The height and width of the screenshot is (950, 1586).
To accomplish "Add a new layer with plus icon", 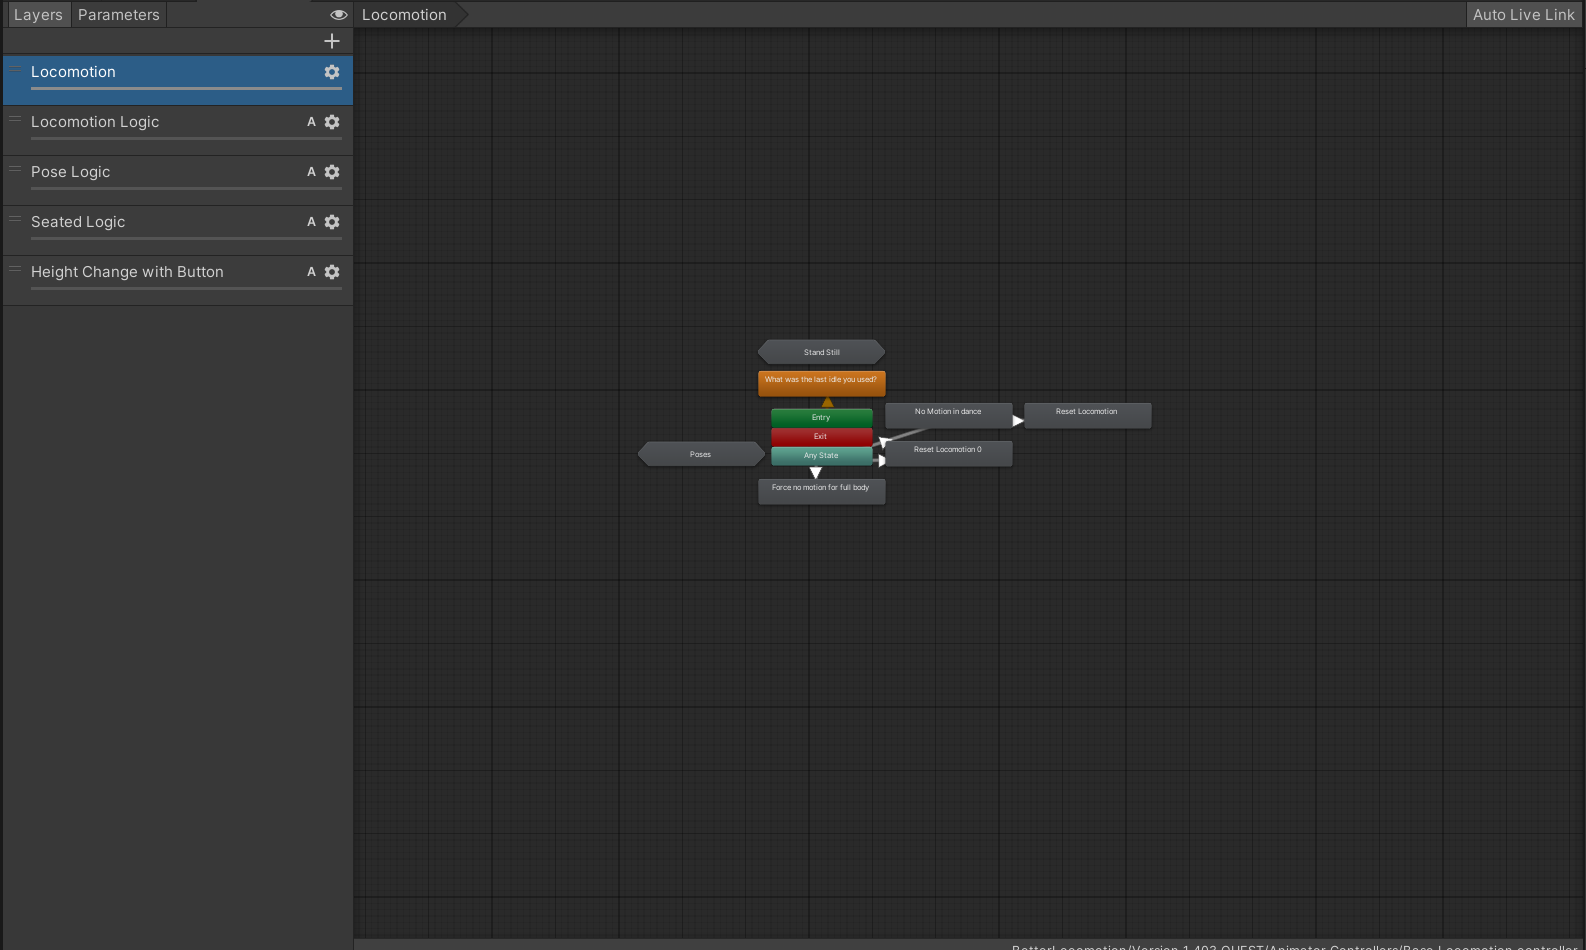I will (332, 41).
